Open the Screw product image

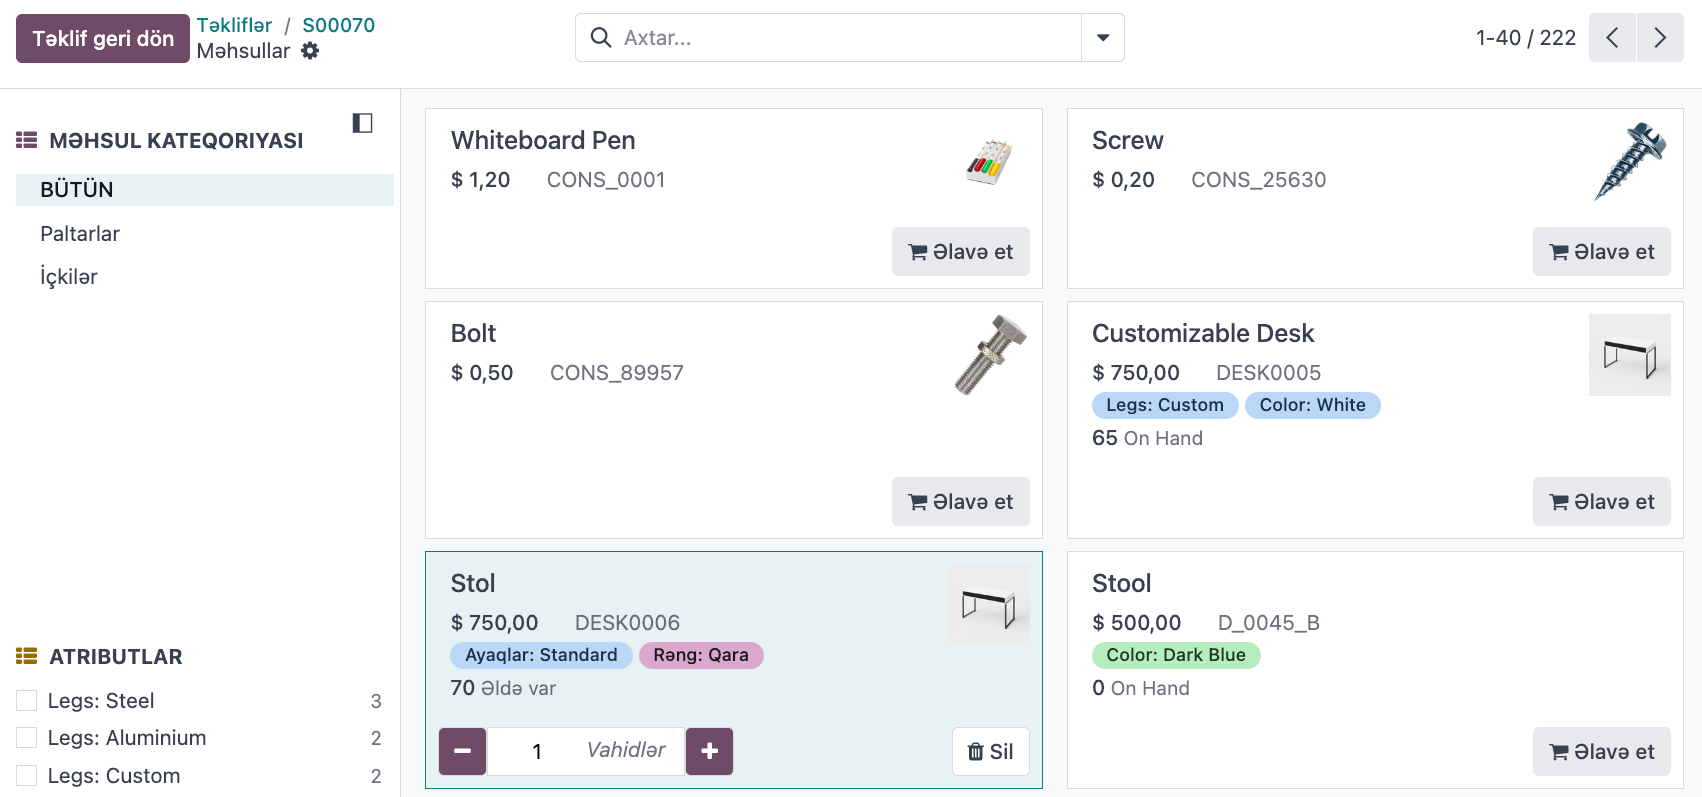click(1630, 161)
